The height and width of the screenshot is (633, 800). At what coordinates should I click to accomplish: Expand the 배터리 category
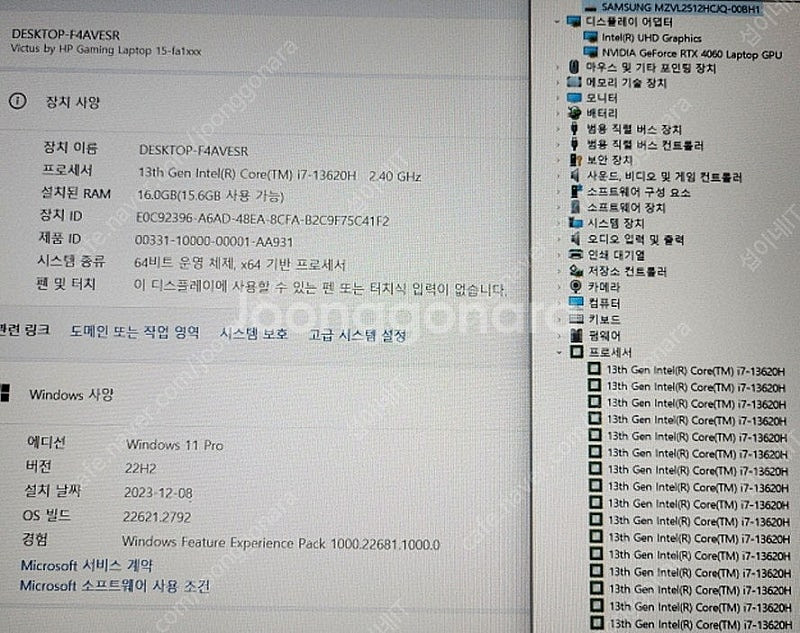558,113
